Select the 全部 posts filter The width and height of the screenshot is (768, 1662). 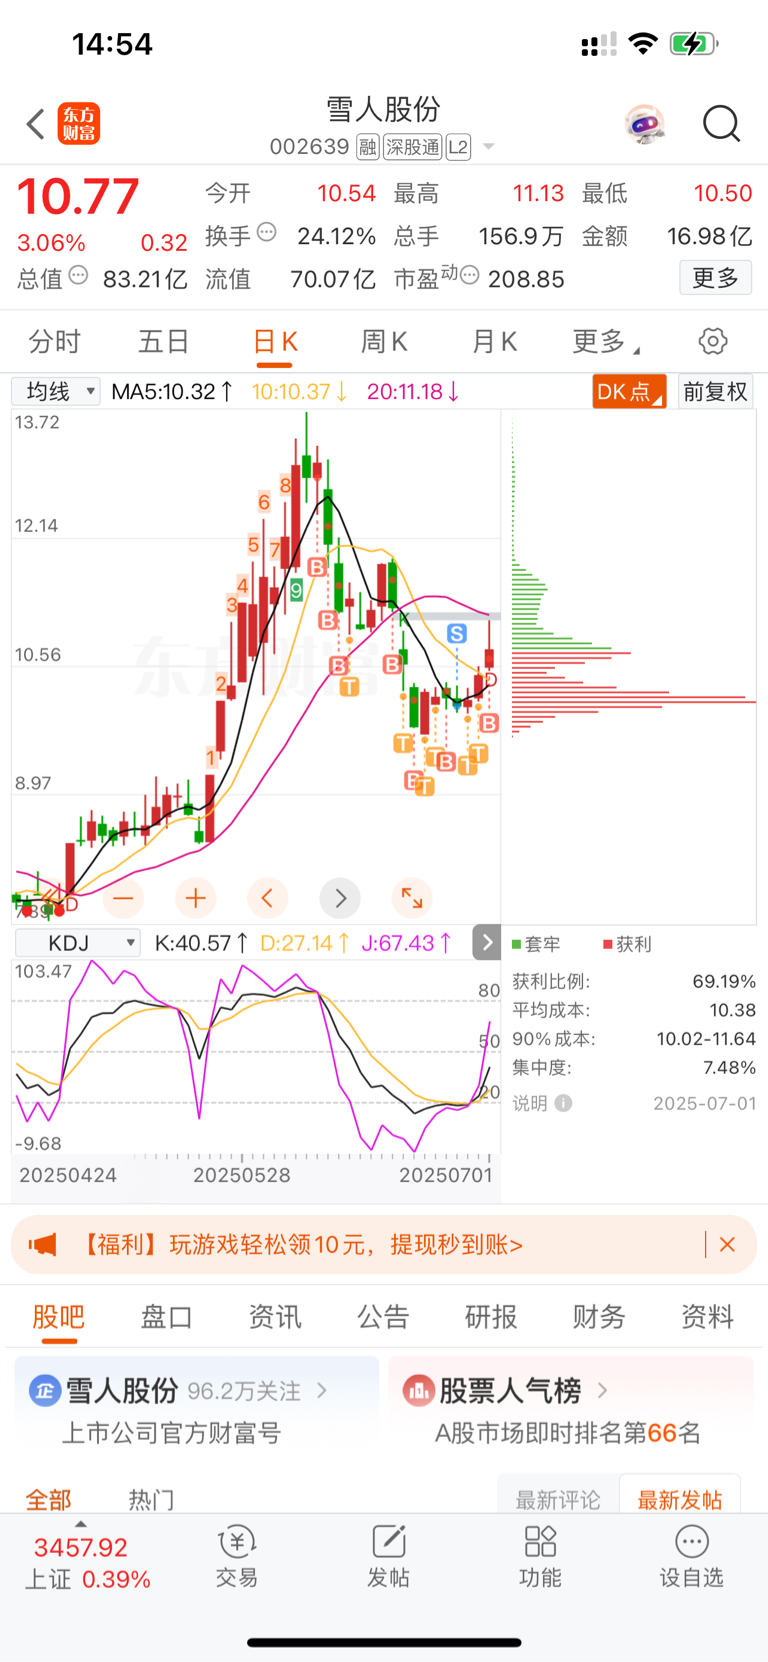tap(48, 1500)
